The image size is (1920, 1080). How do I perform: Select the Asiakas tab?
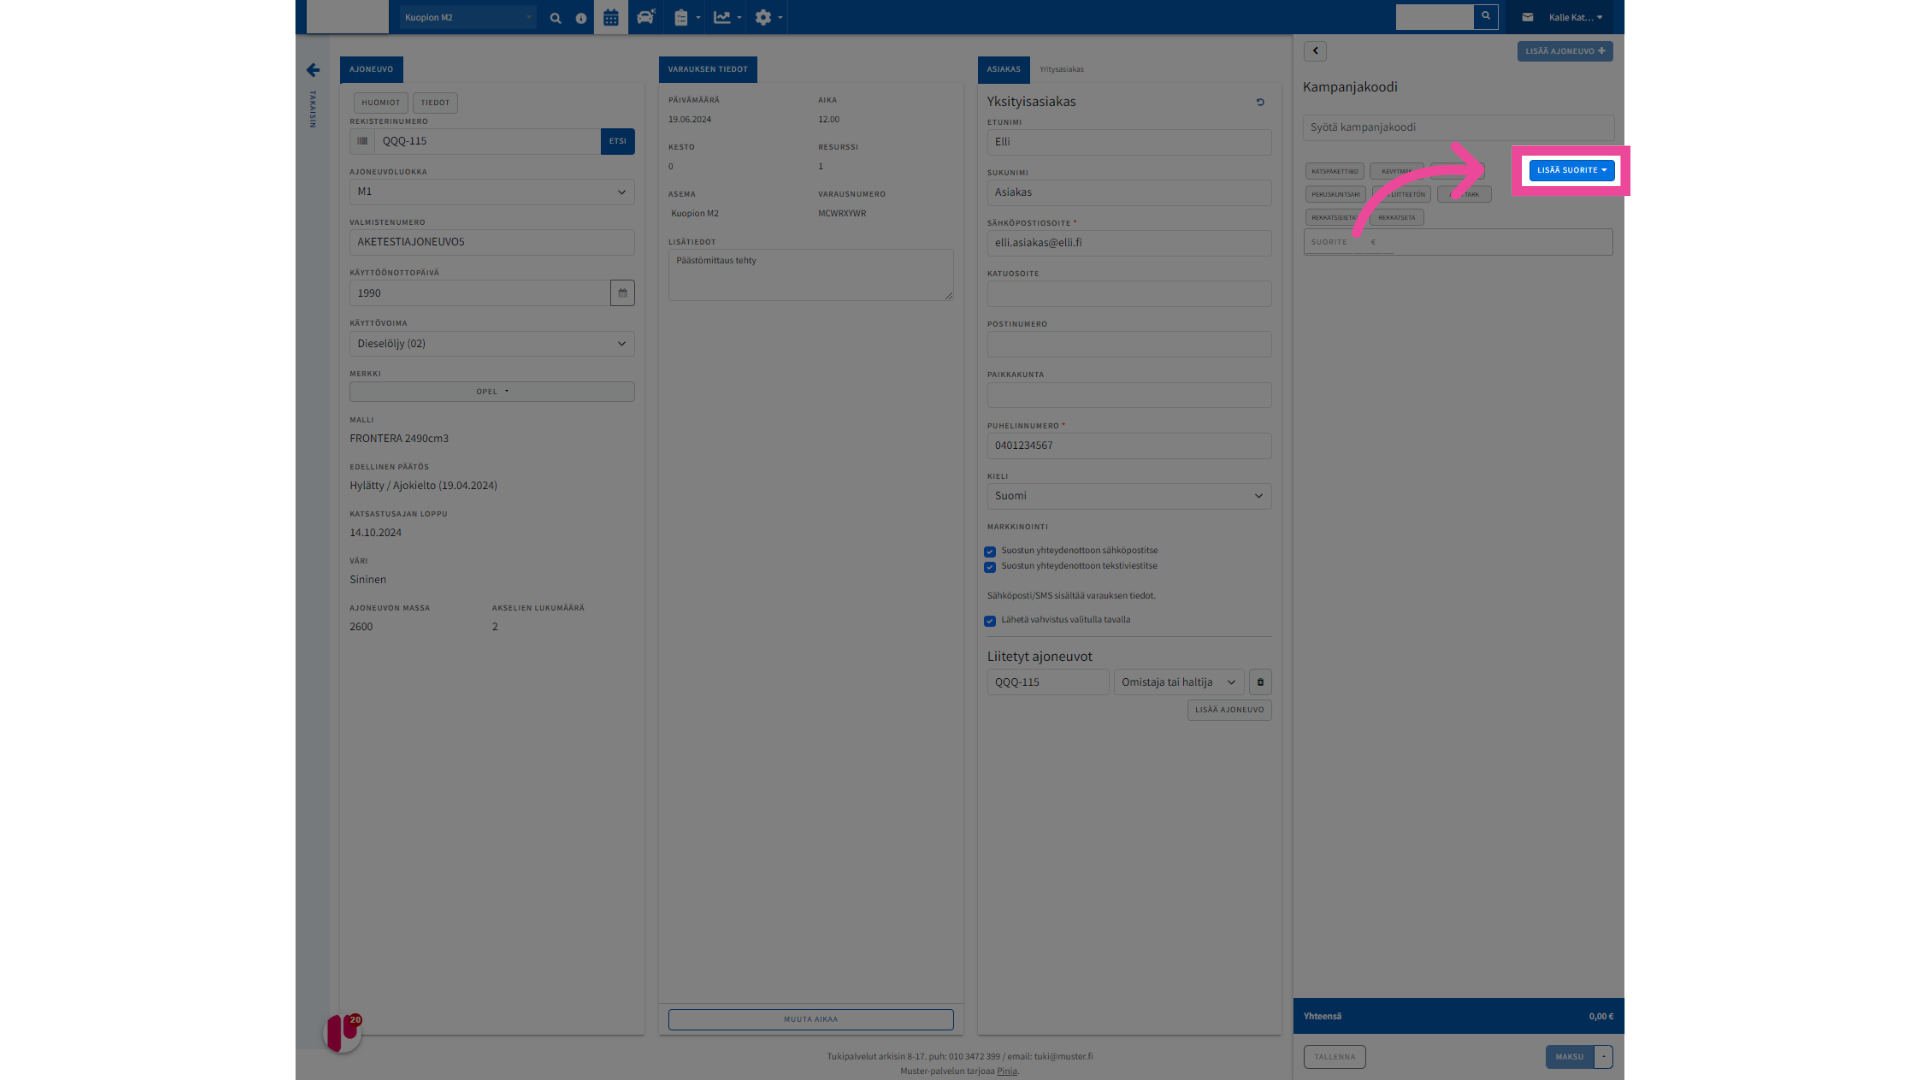pos(1004,69)
